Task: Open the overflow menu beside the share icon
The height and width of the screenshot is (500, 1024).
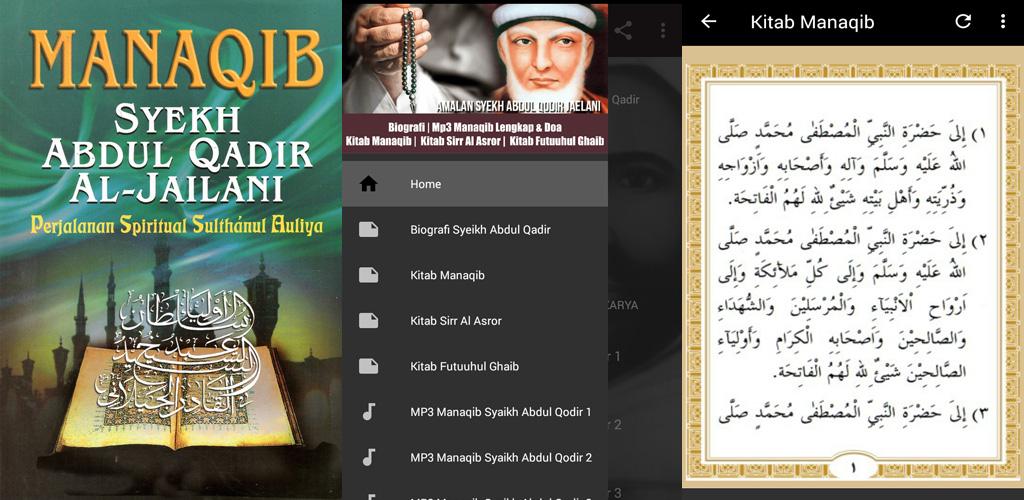Action: pos(663,30)
